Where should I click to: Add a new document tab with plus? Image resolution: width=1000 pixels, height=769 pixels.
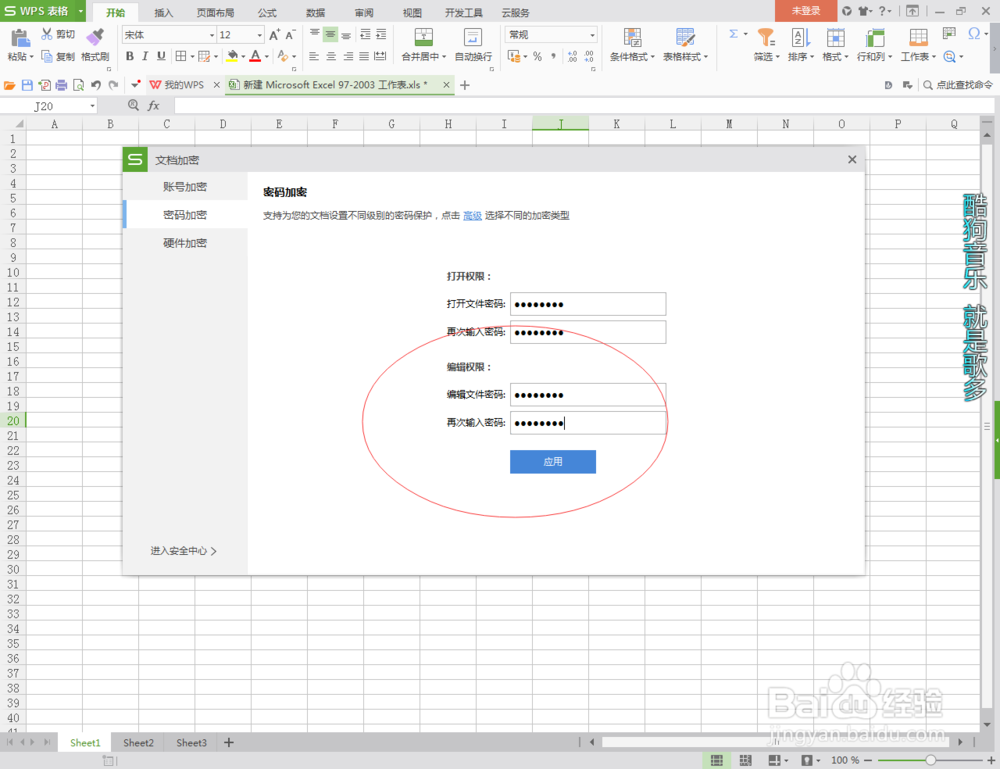click(x=465, y=85)
